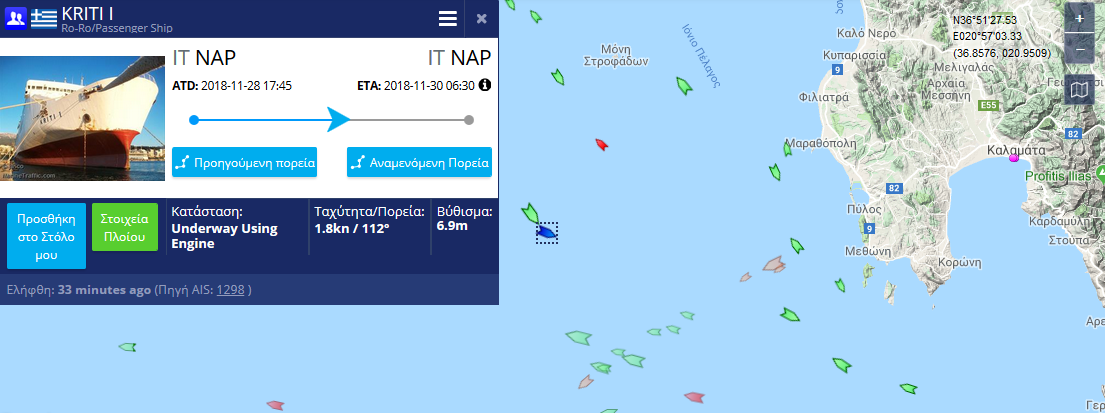Zoom in on the map

[x=1079, y=18]
